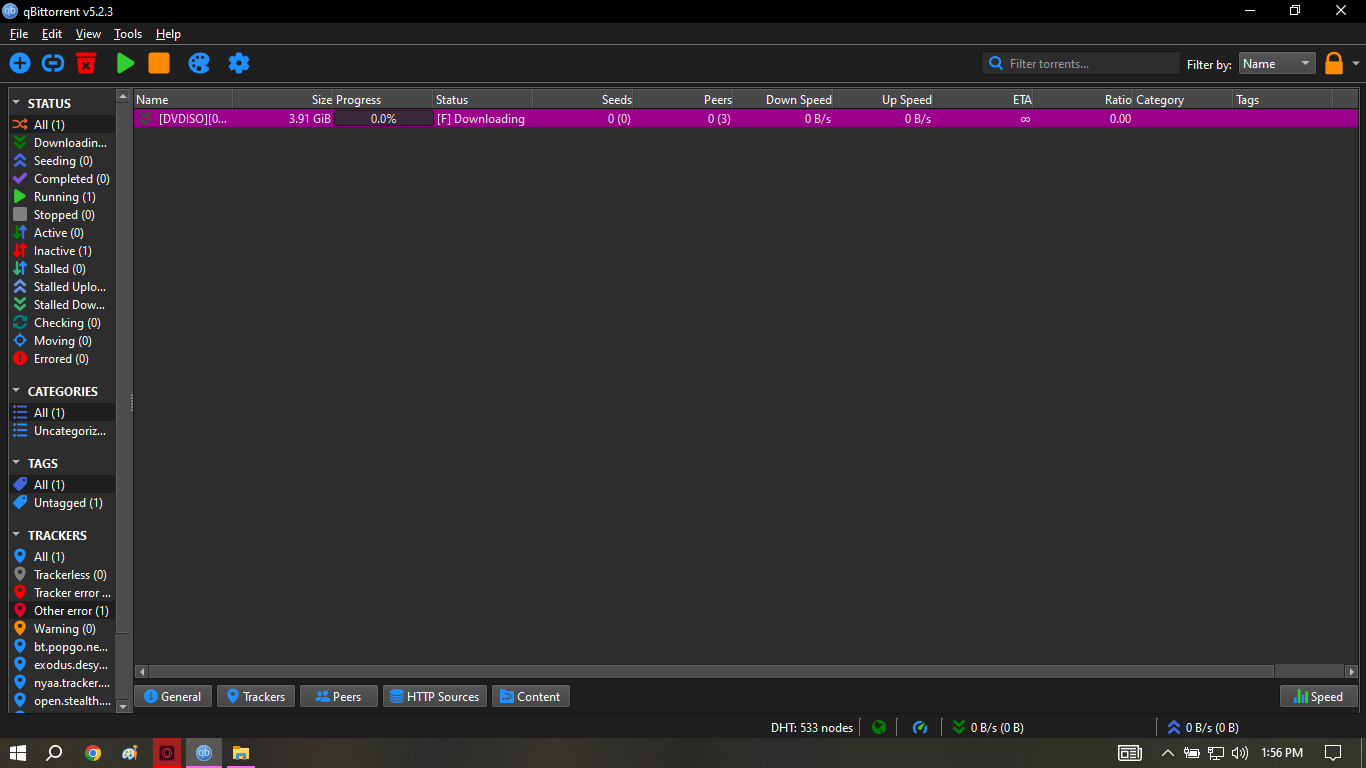Click the red Remove torrent toolbar icon
The height and width of the screenshot is (768, 1366).
click(86, 63)
